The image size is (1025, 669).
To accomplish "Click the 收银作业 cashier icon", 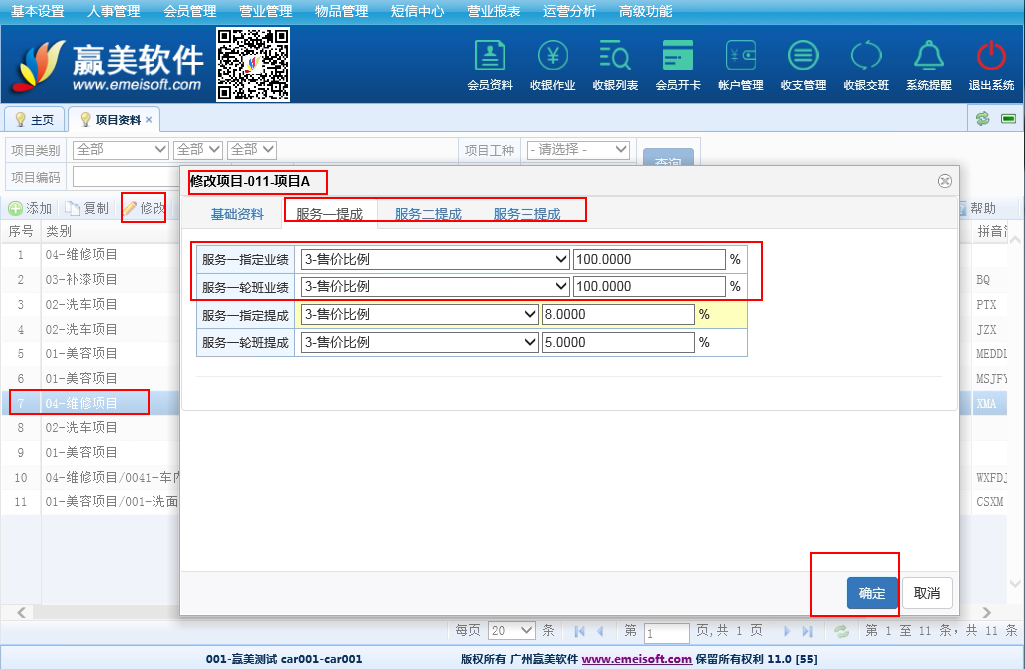I will tap(552, 56).
